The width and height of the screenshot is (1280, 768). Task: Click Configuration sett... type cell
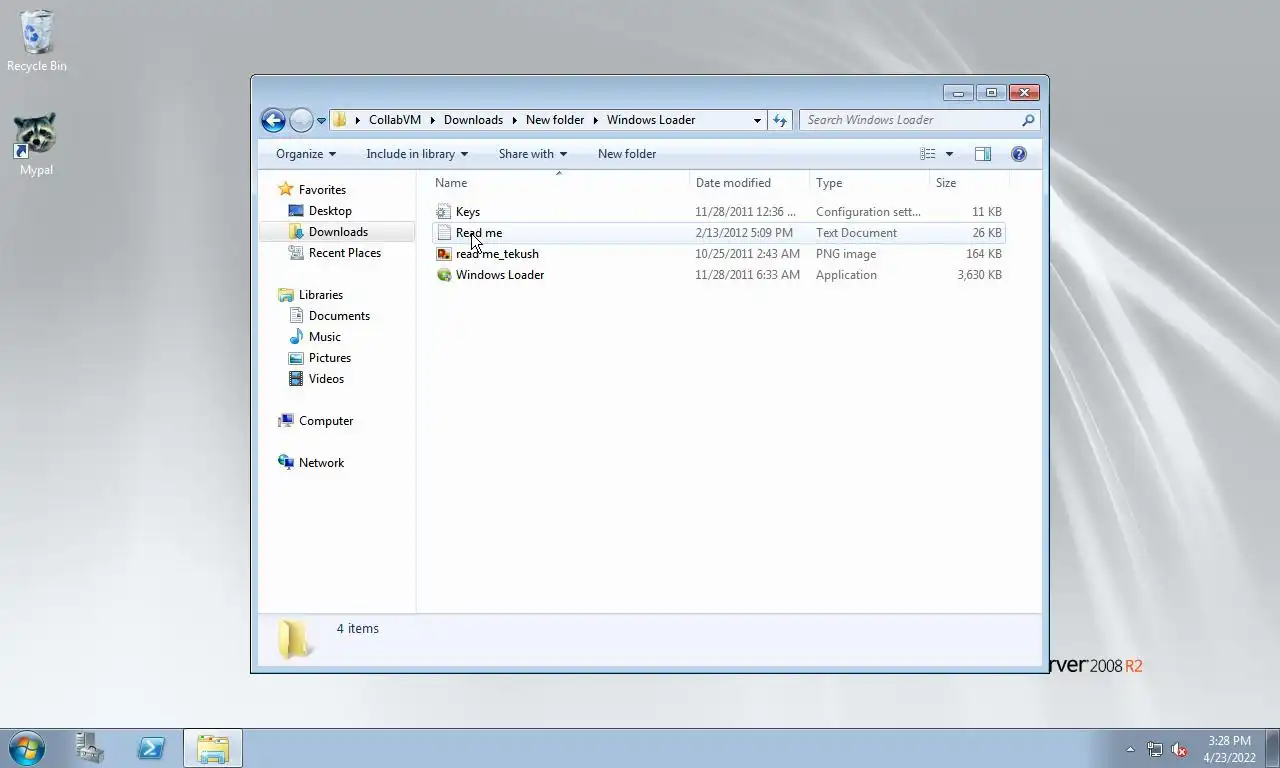[x=868, y=212]
